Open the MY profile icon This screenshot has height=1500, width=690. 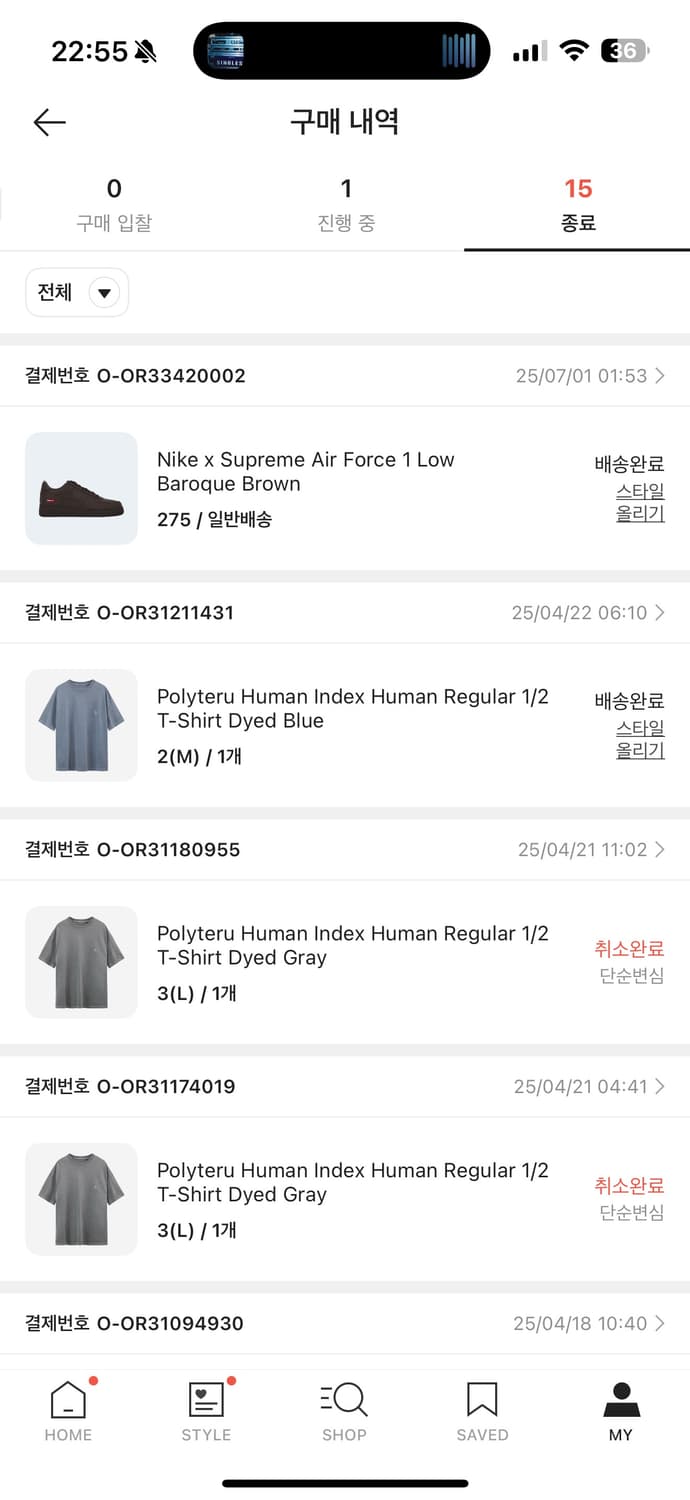point(621,1400)
